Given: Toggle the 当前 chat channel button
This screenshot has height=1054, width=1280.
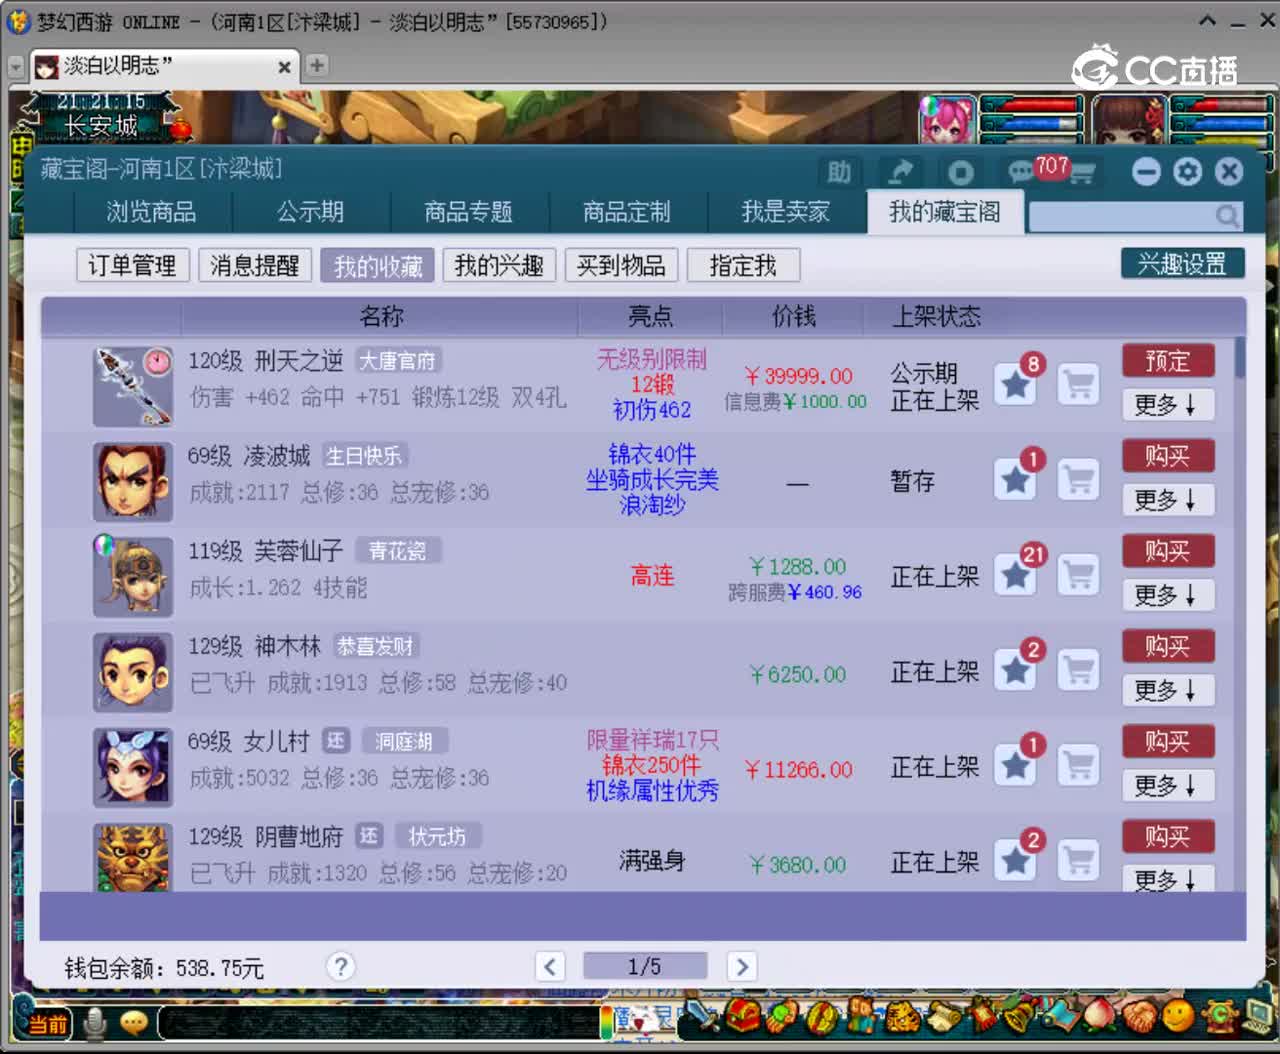Looking at the screenshot, I should tap(46, 1022).
